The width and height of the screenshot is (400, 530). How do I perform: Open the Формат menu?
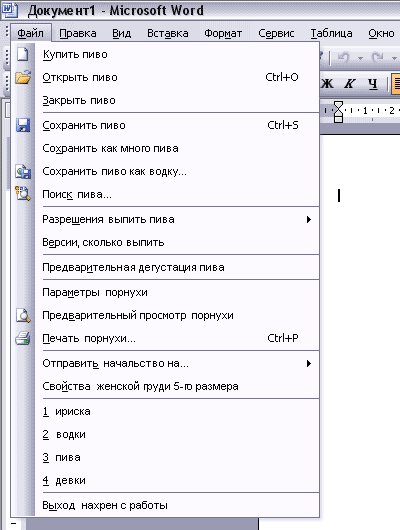click(223, 33)
